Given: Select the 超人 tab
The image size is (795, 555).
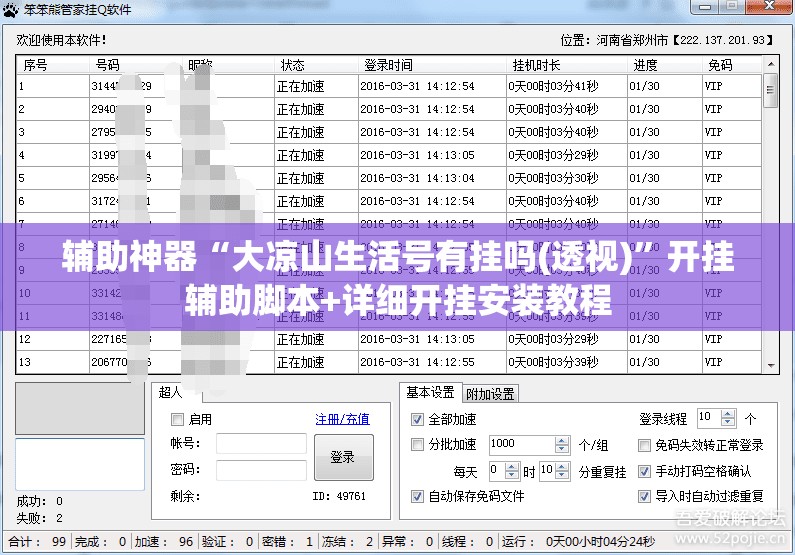Looking at the screenshot, I should [170, 392].
